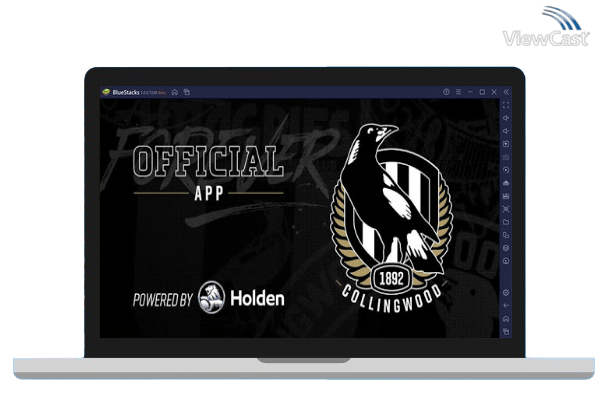Click the macro recorder sidebar icon
The height and width of the screenshot is (414, 602).
point(506,170)
